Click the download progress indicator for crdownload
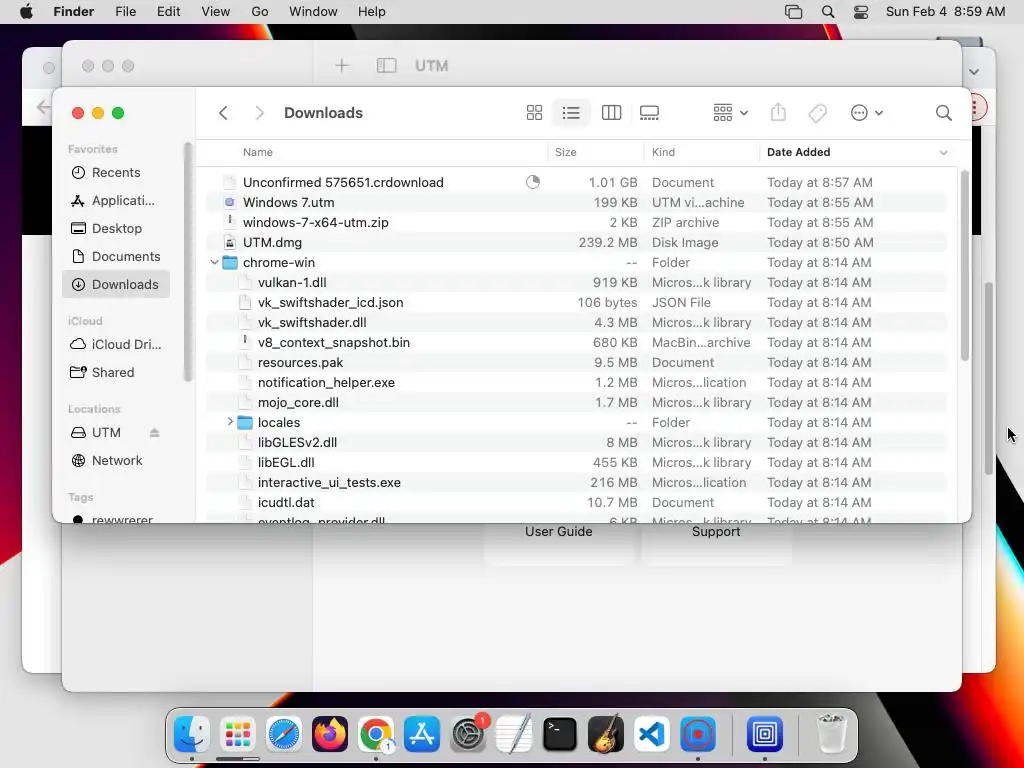 (x=533, y=182)
